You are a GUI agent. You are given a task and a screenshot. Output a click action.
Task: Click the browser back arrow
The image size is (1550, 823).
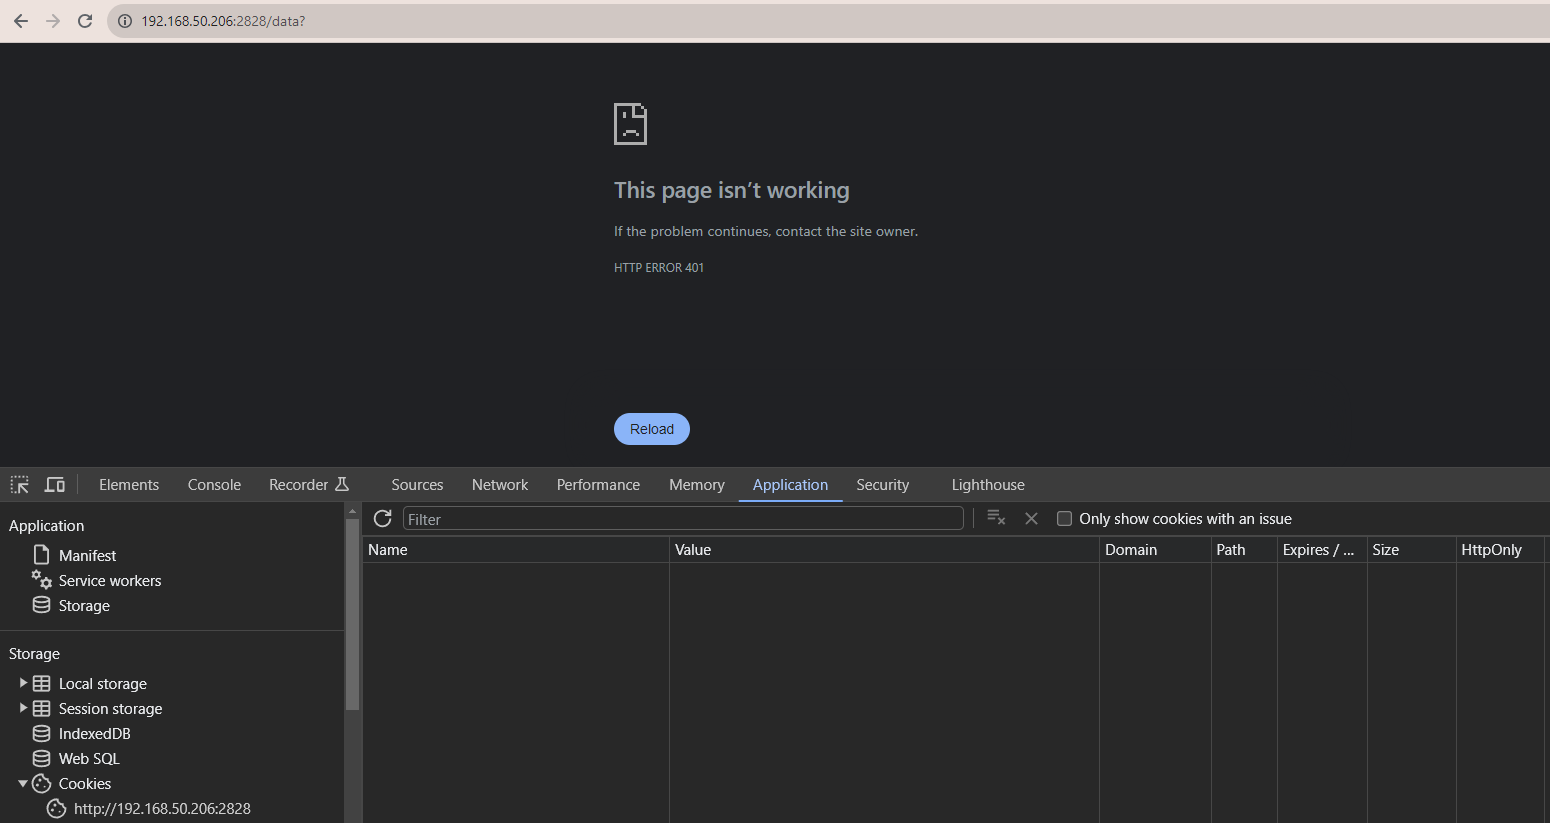(x=21, y=21)
